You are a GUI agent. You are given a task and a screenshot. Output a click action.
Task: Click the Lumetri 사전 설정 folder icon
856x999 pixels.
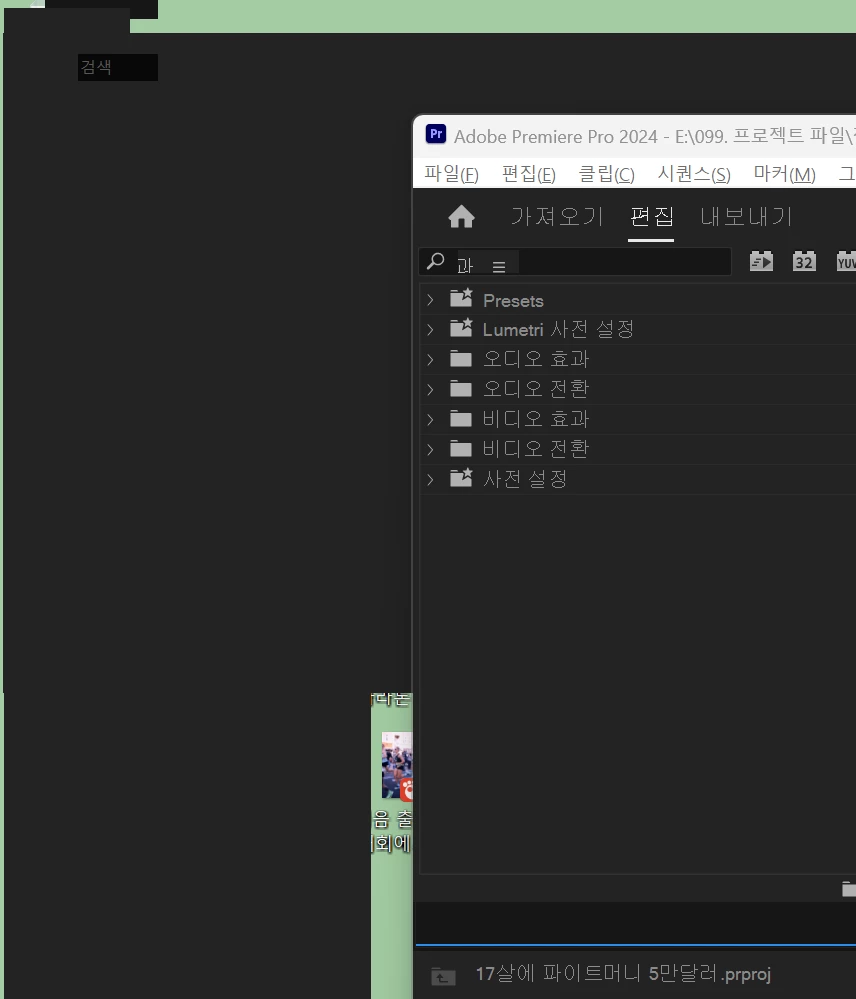tap(461, 328)
